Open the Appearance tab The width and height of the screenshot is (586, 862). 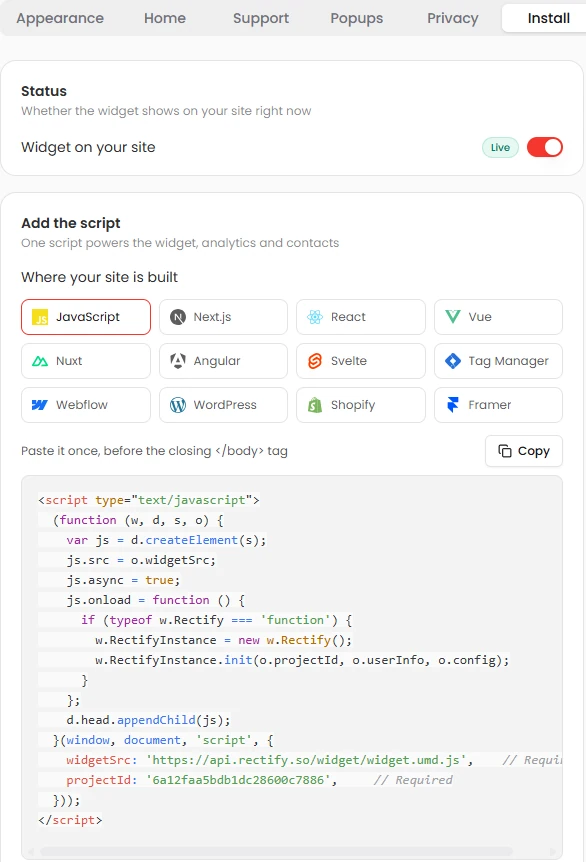click(x=60, y=18)
